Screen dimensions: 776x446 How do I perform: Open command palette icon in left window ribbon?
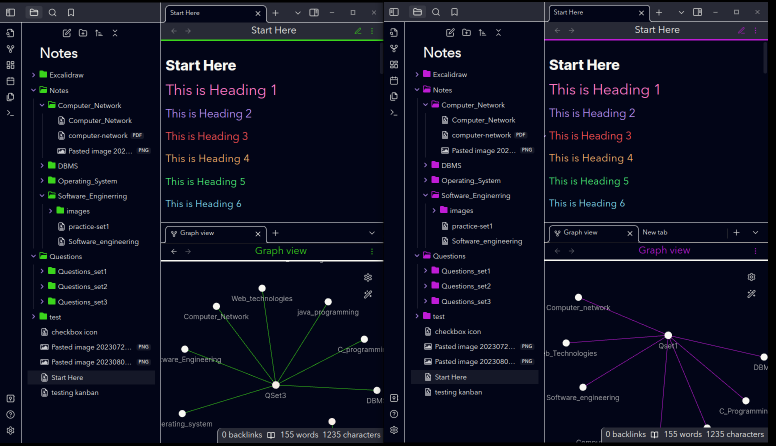click(10, 113)
